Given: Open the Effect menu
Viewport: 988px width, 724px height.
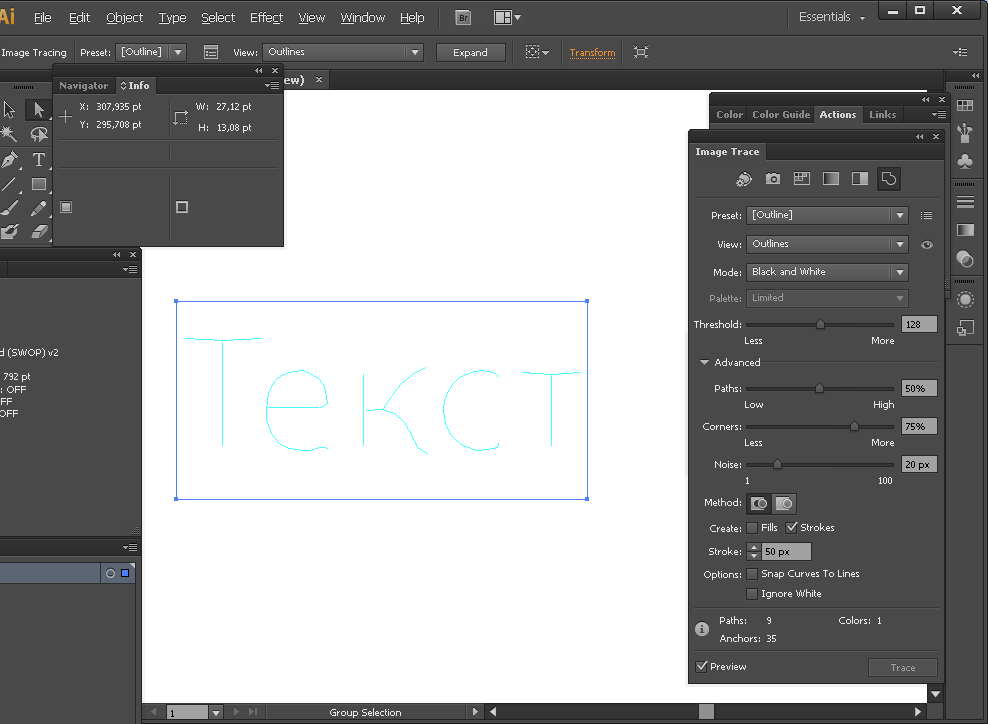Looking at the screenshot, I should 266,18.
